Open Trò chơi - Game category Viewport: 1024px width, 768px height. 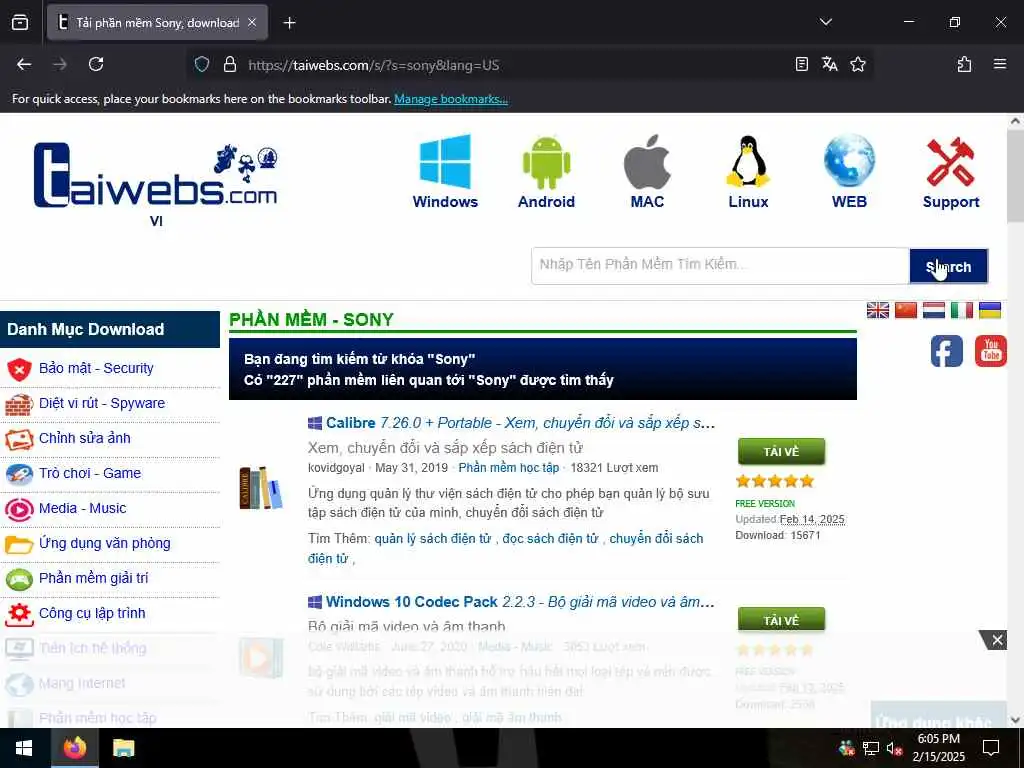pos(90,473)
